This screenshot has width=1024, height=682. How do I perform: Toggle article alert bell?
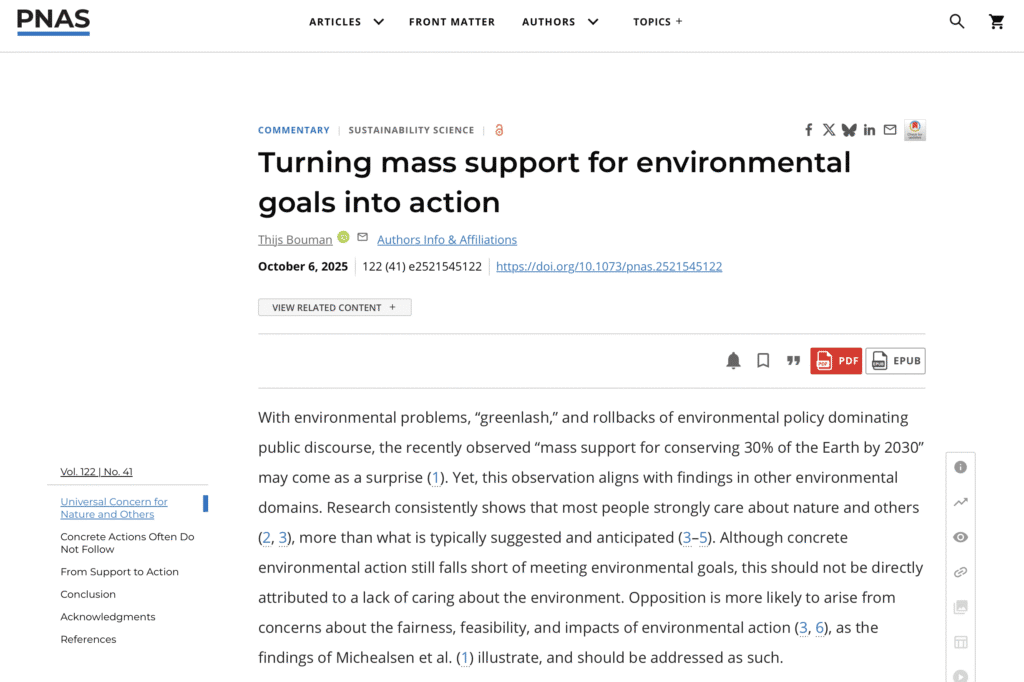733,361
